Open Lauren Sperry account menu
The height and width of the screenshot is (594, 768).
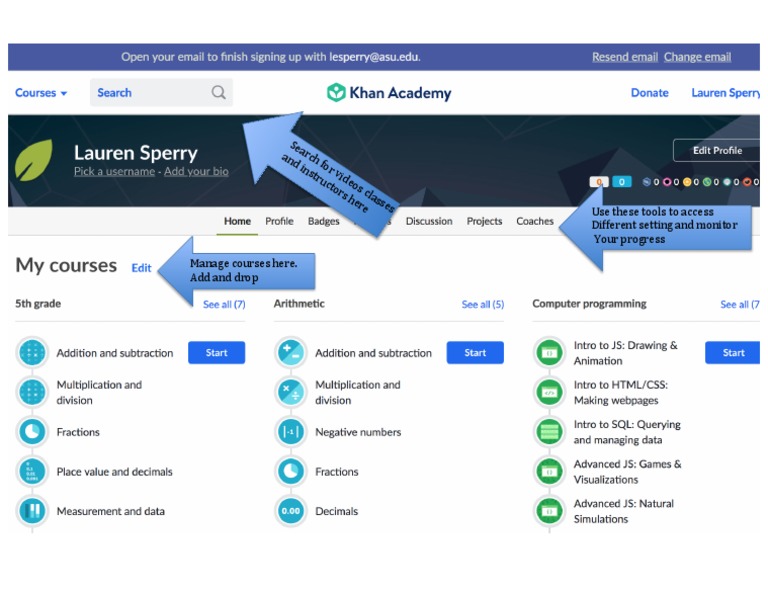click(x=725, y=93)
